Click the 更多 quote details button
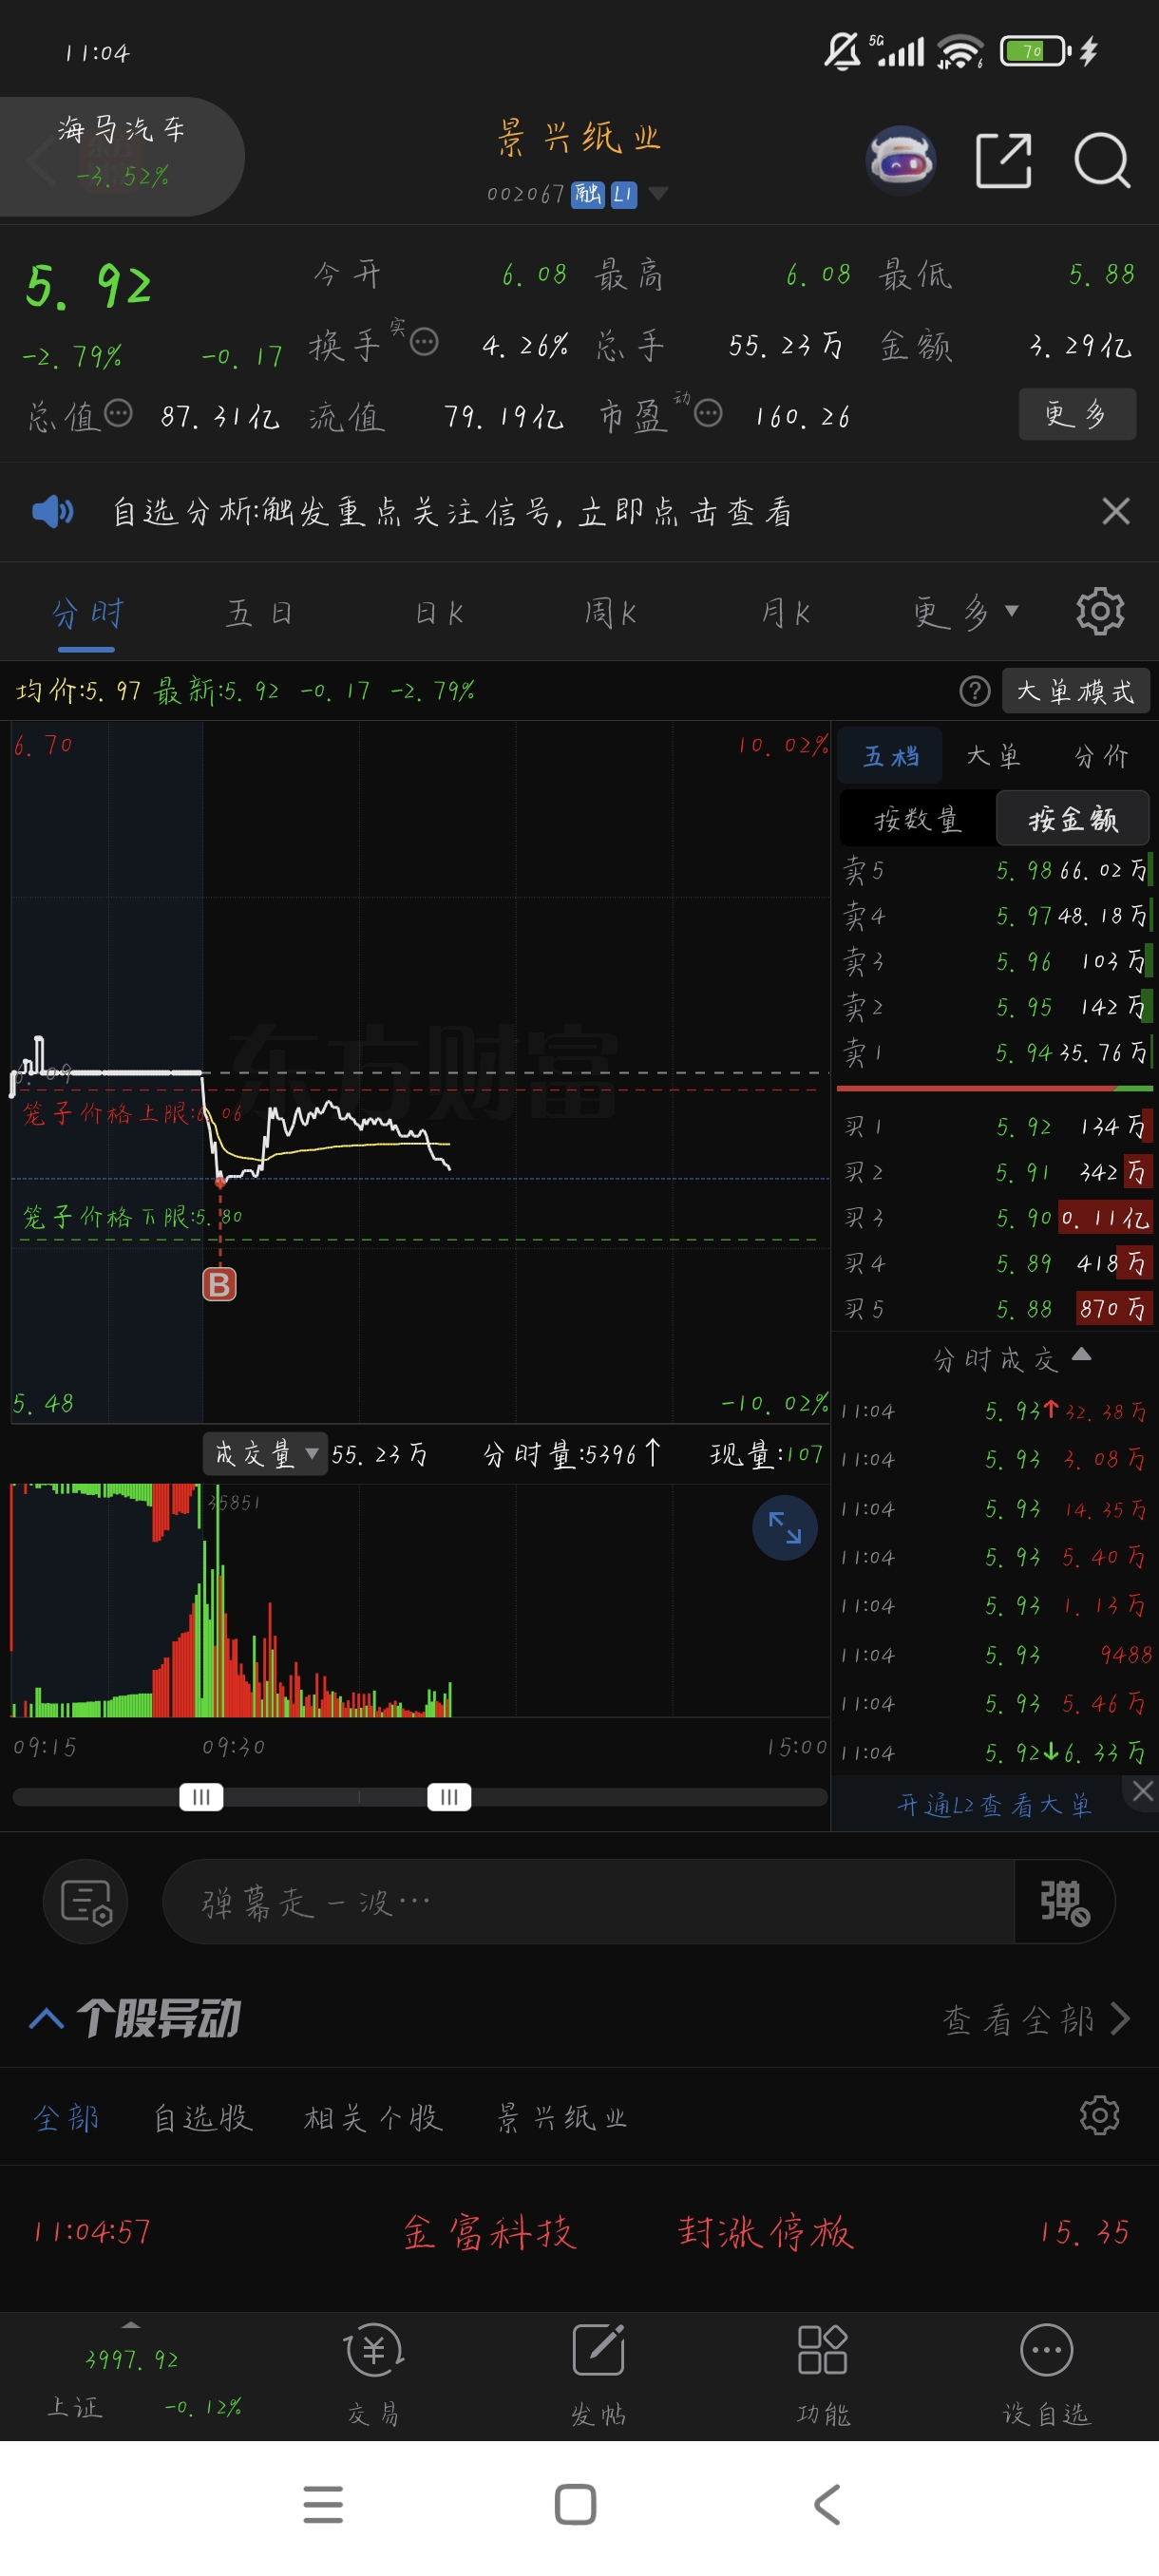1159x2576 pixels. (x=1076, y=413)
